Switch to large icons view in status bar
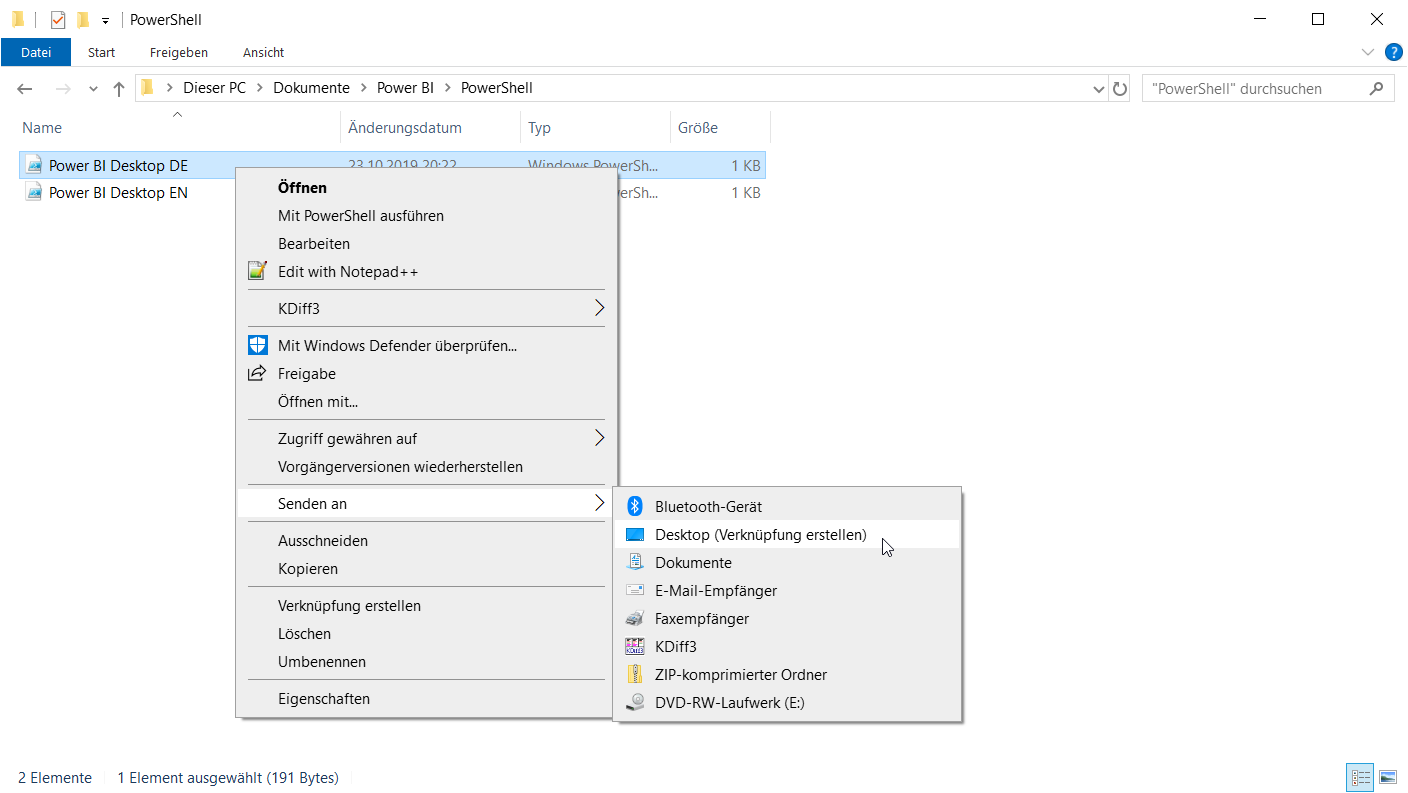Viewport: 1408px width, 793px height. point(1388,777)
